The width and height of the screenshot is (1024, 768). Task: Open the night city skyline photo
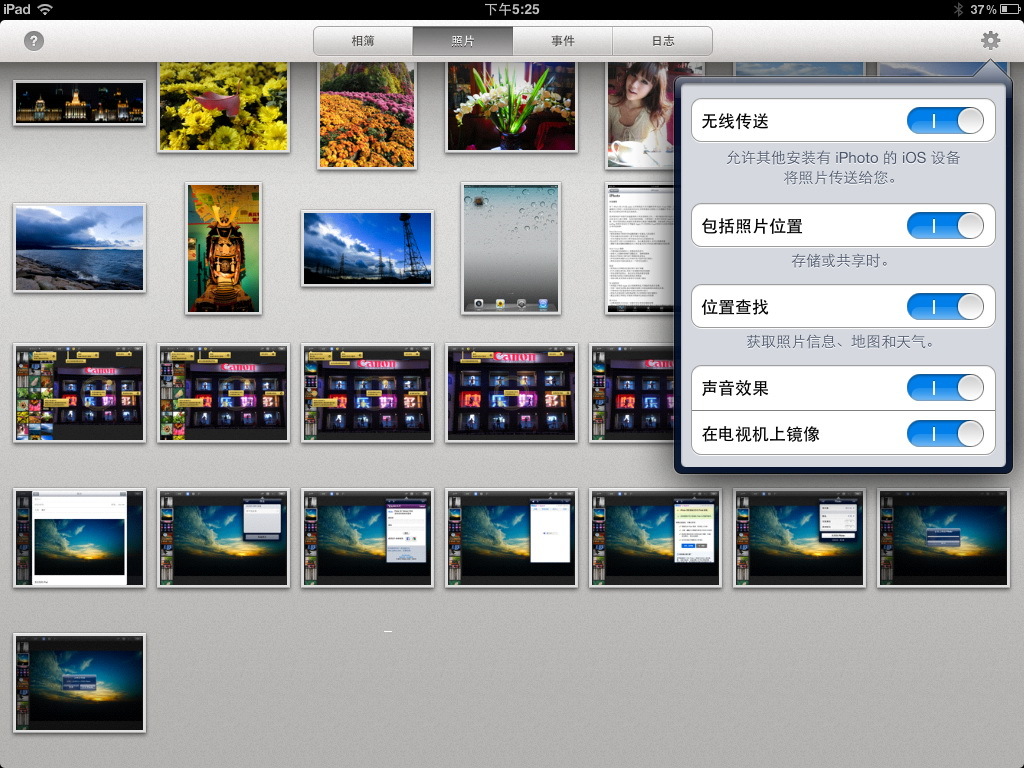point(79,101)
